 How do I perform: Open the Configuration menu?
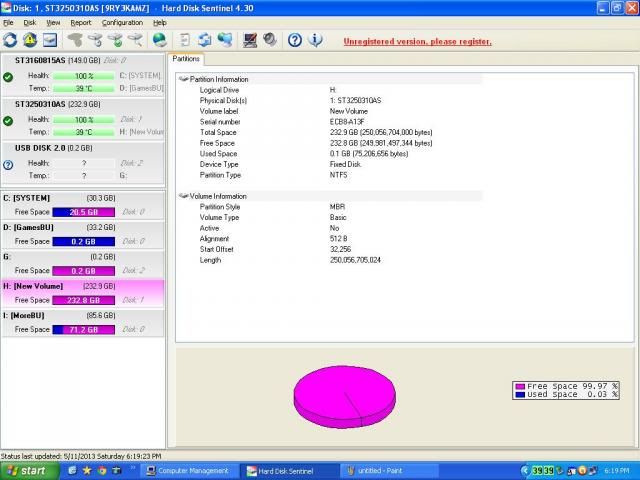click(122, 22)
